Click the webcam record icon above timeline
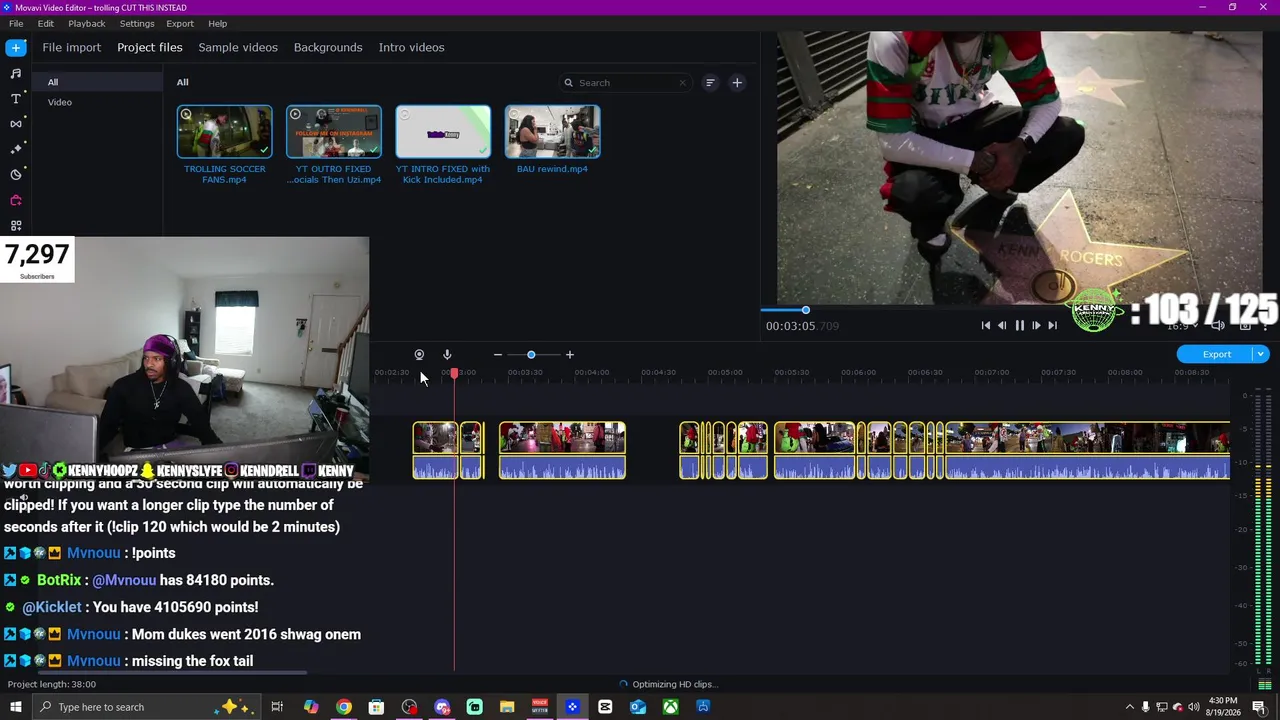The image size is (1280, 720). click(x=419, y=355)
